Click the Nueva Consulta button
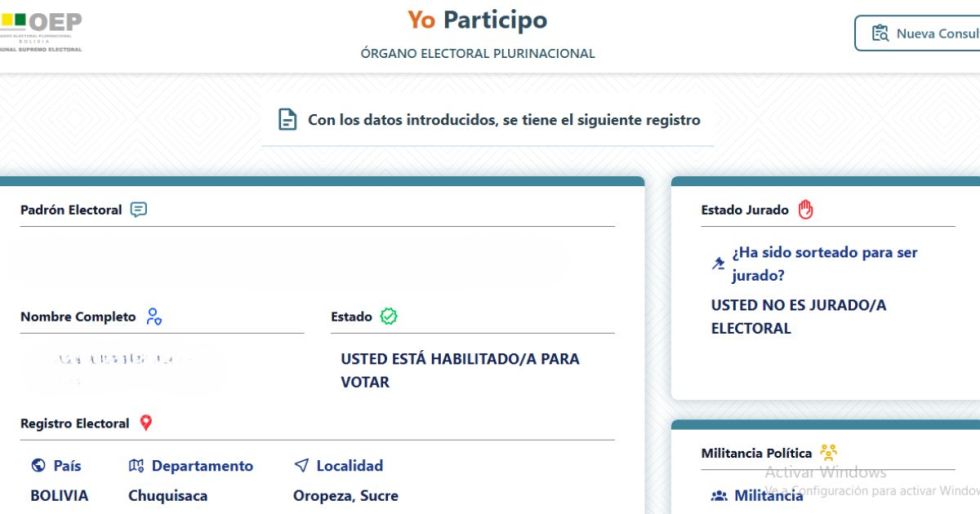980x514 pixels. tap(917, 33)
